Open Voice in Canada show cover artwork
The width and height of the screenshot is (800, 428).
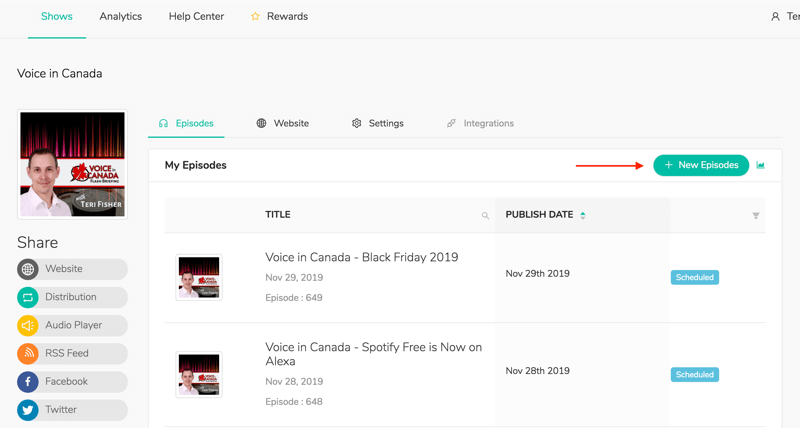[x=72, y=164]
